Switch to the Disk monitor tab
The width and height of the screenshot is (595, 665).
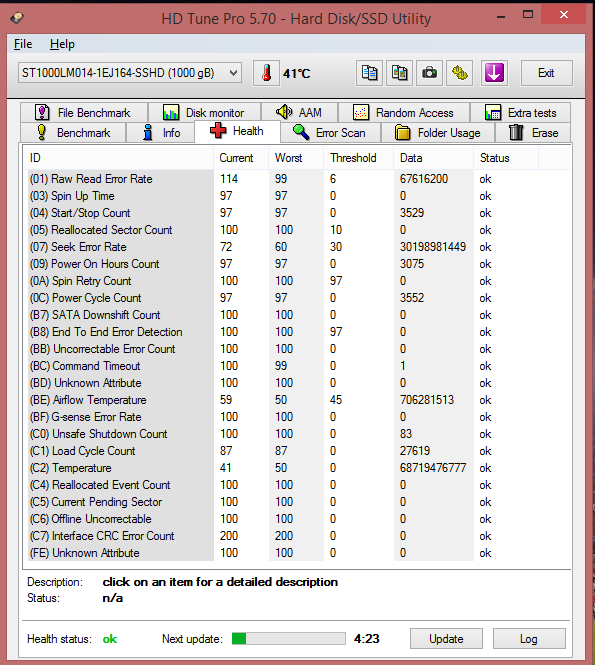click(x=204, y=113)
